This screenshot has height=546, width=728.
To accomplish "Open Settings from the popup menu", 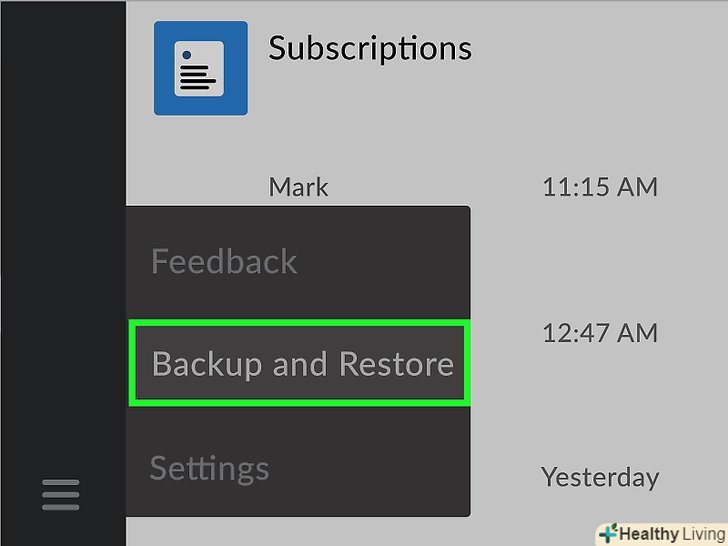I will 209,468.
